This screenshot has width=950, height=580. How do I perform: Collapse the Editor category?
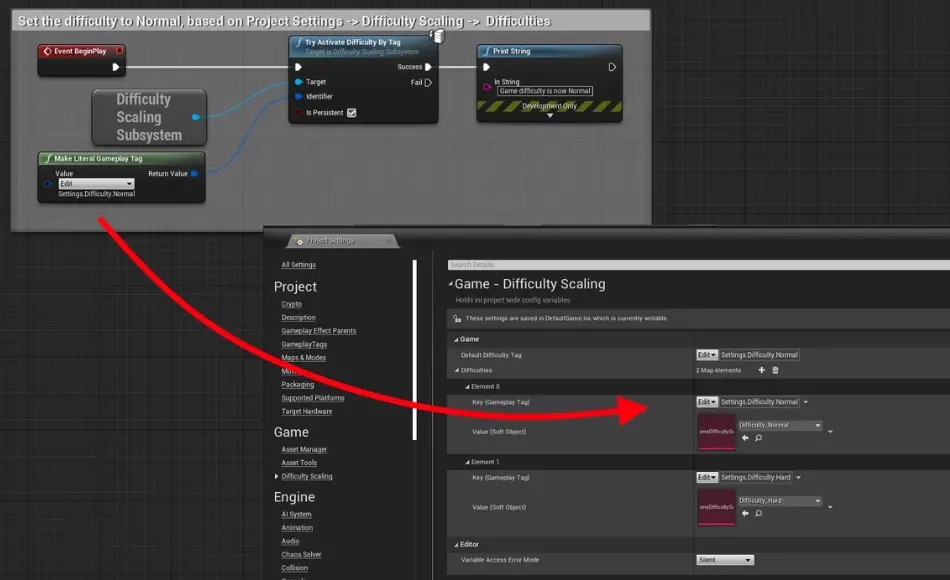coord(456,545)
